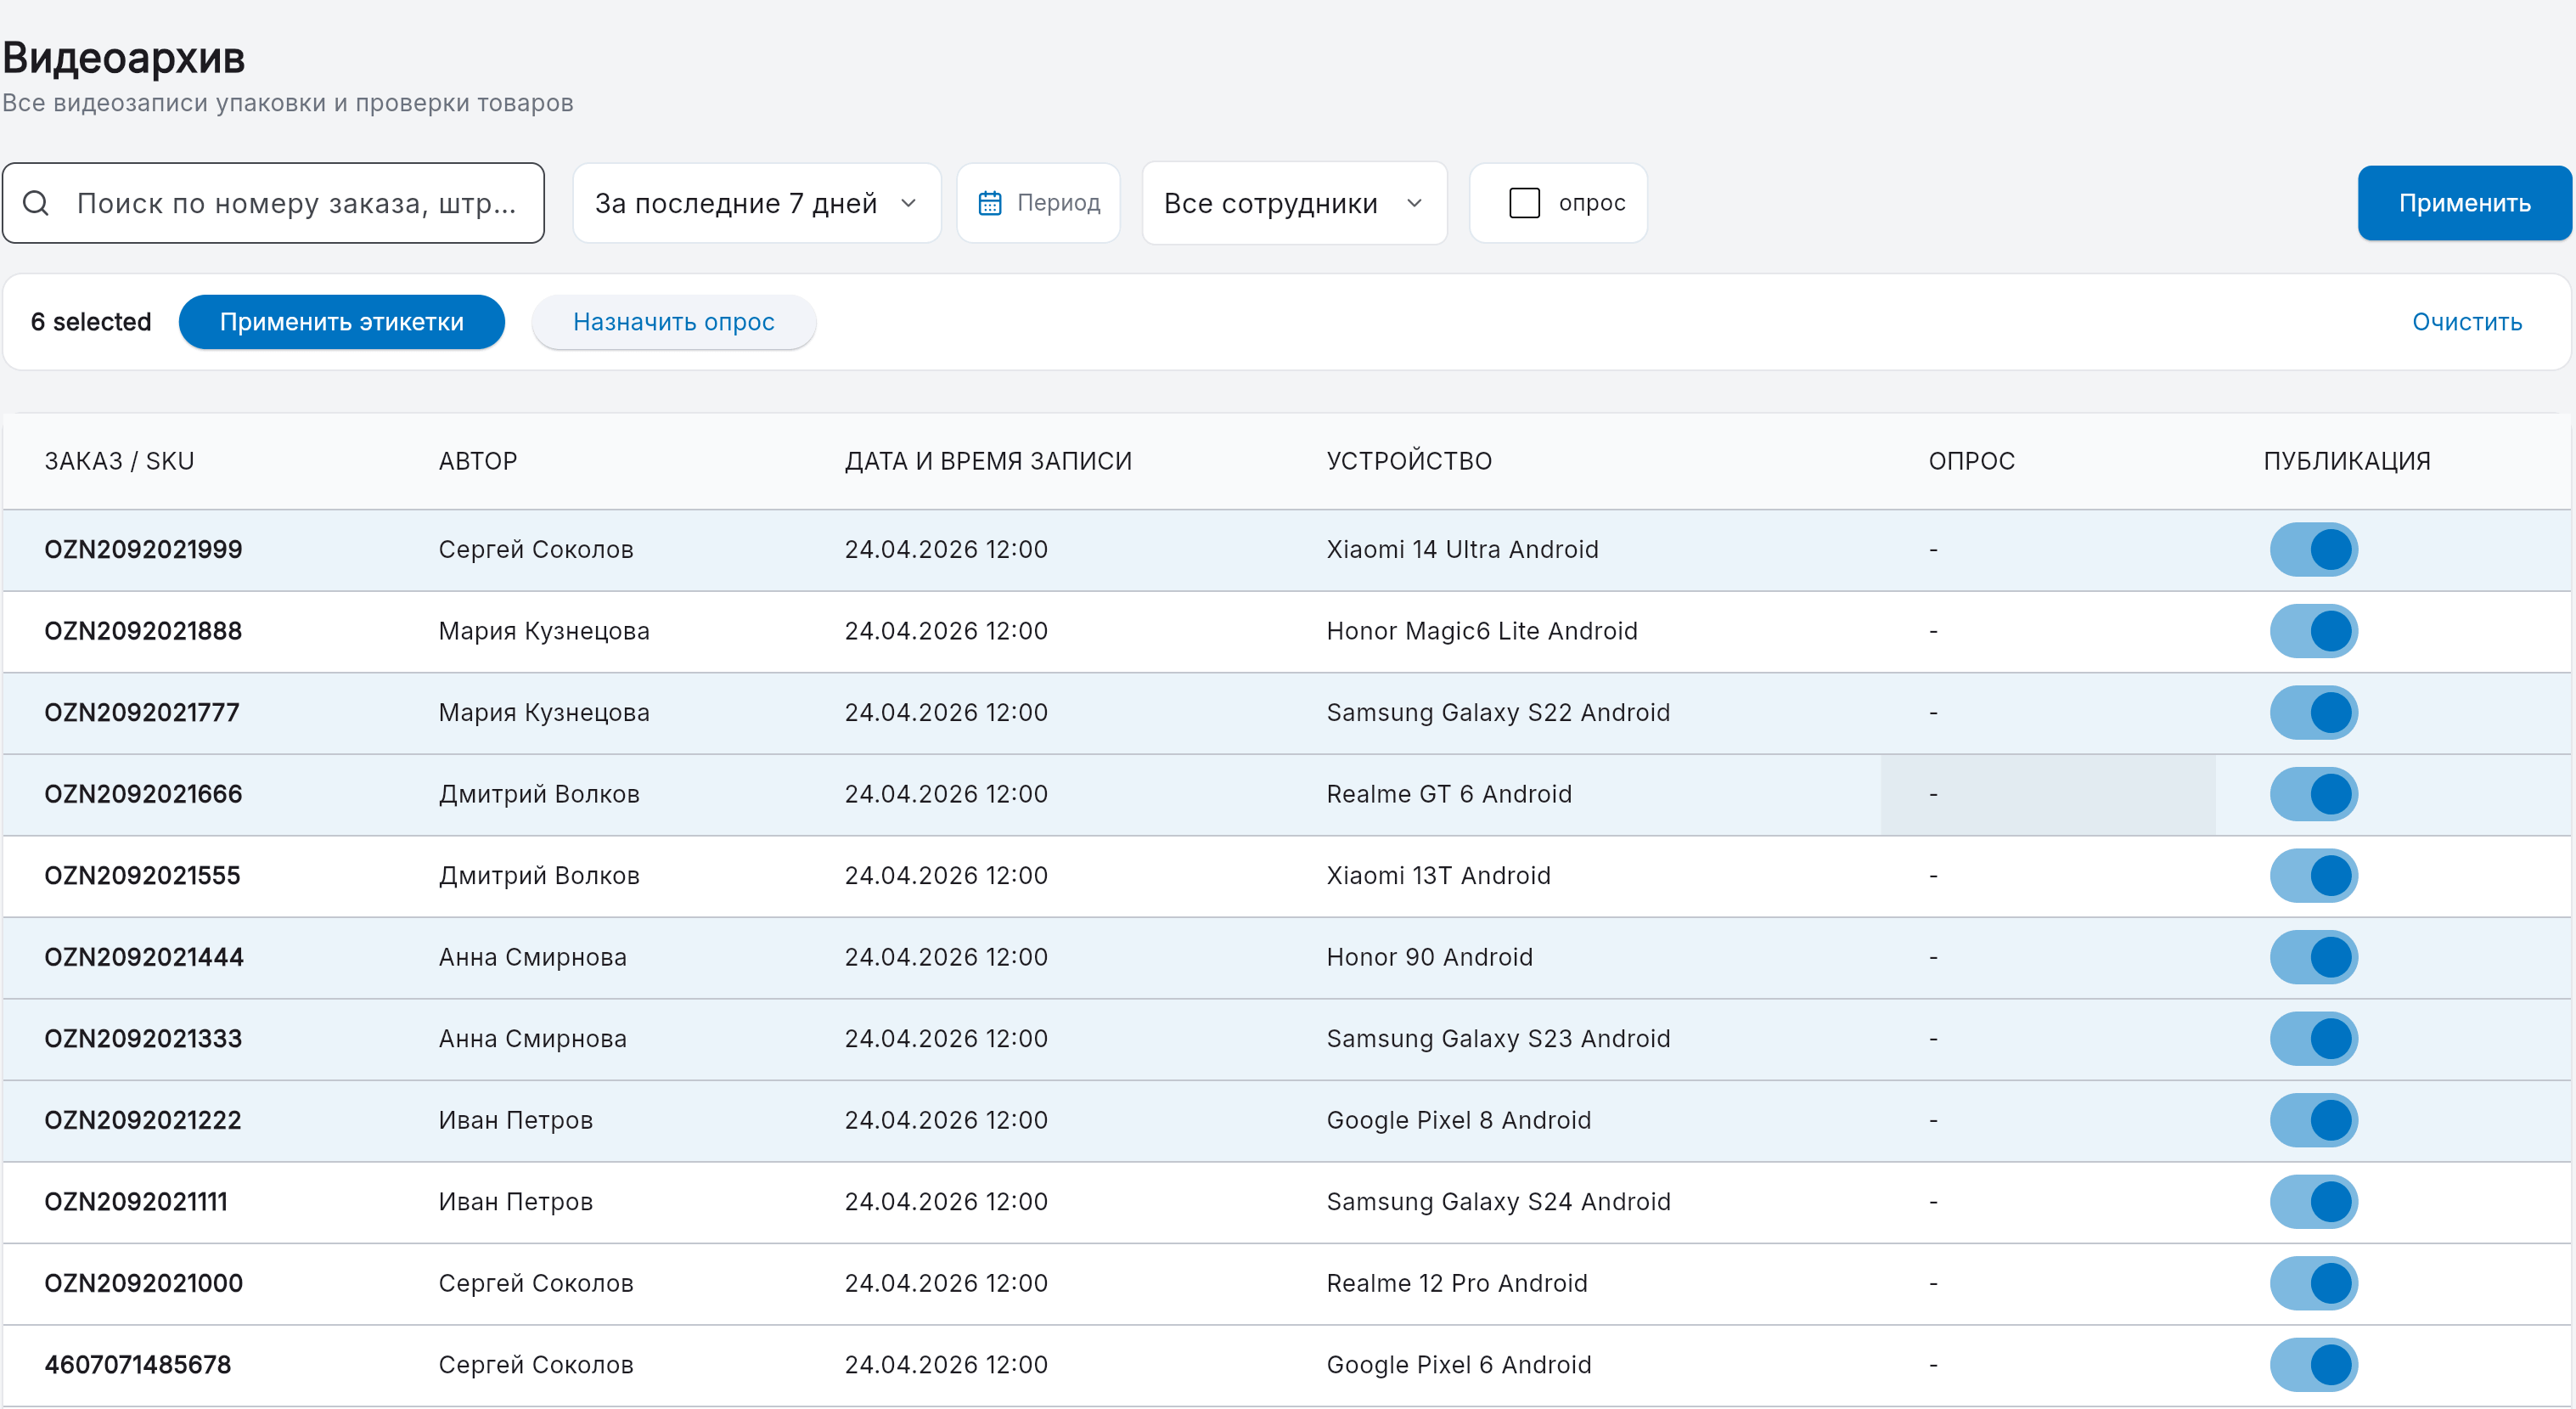Image resolution: width=2576 pixels, height=1409 pixels.
Task: Toggle publication for order OZN2092021000
Action: tap(2313, 1283)
